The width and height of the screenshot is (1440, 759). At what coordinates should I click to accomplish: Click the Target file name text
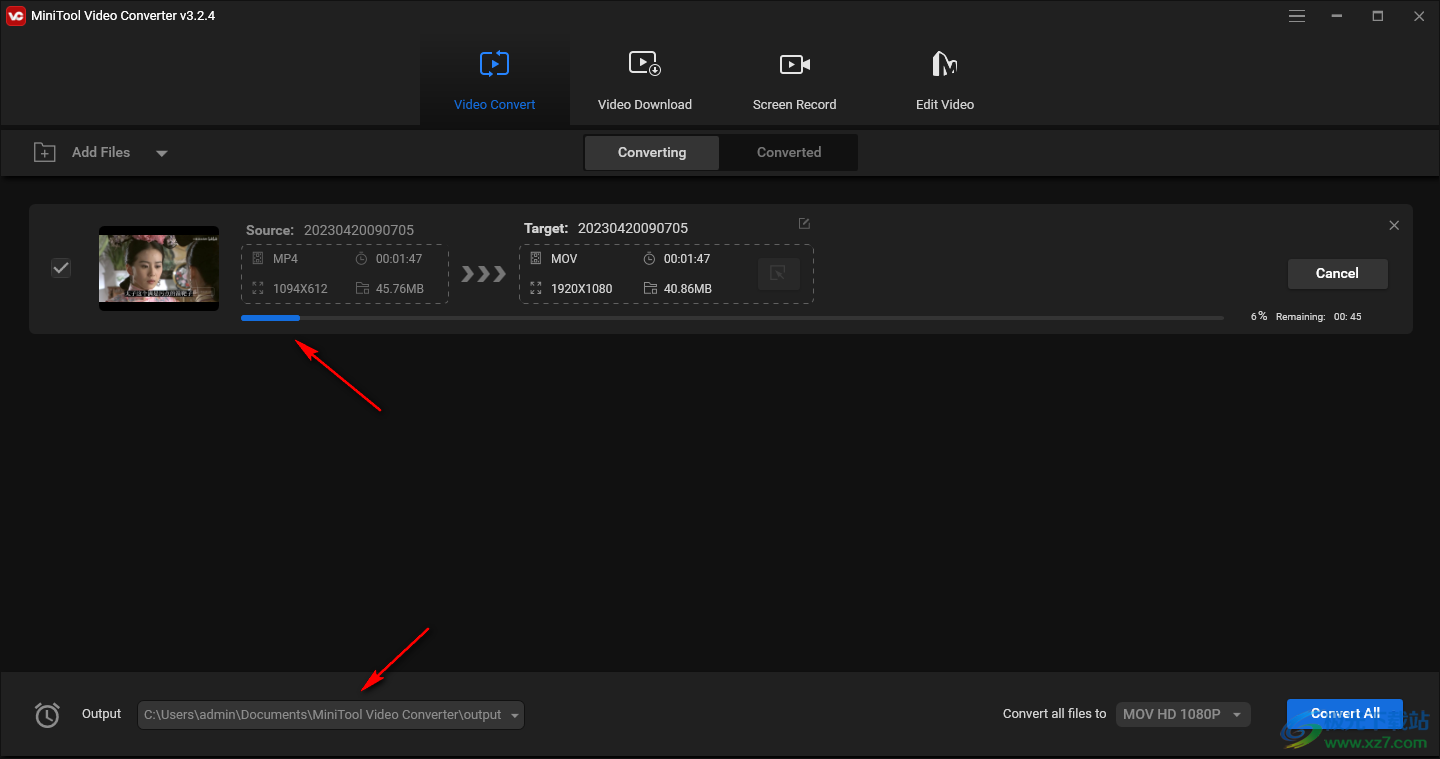point(633,228)
